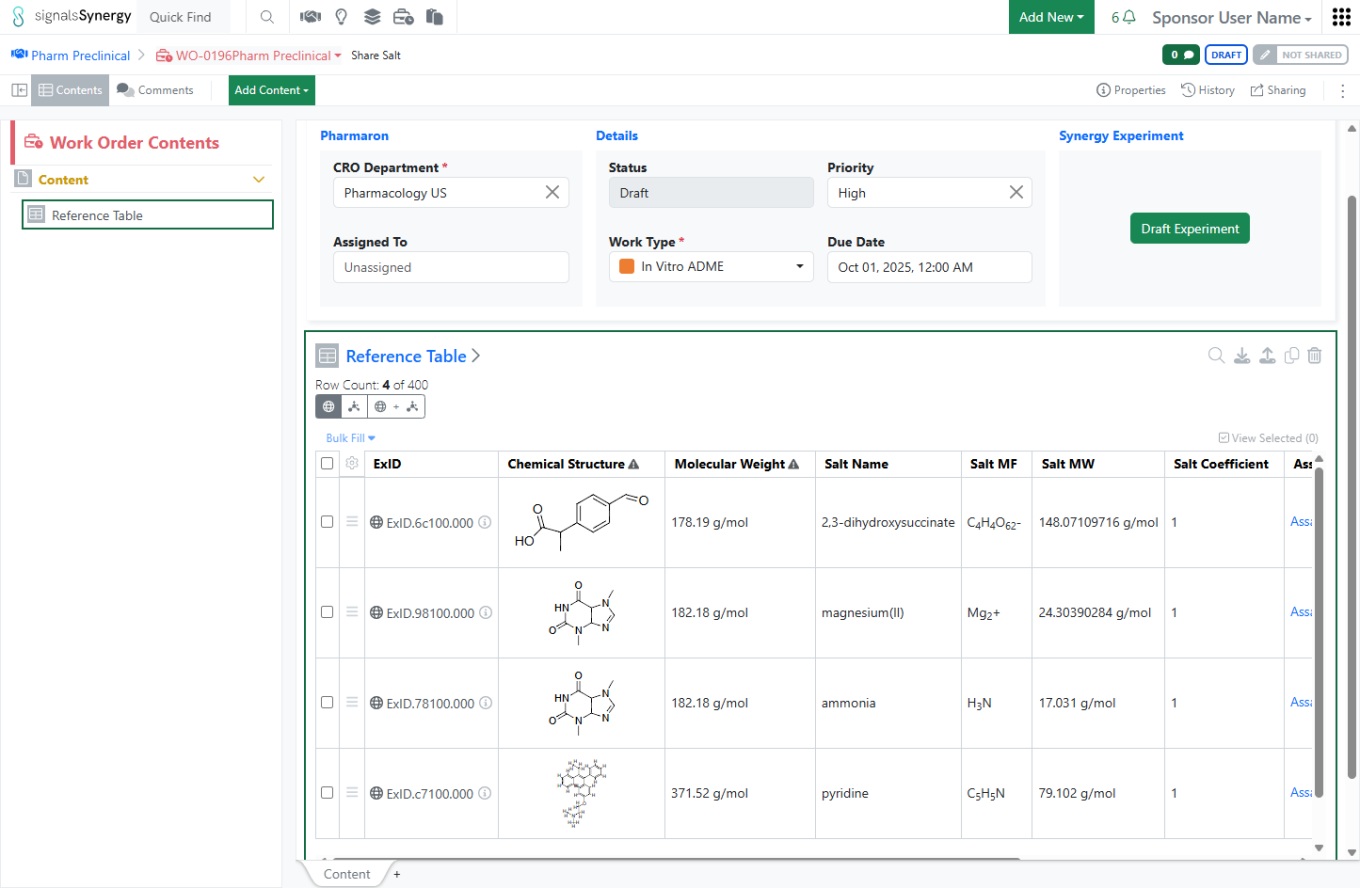The image size is (1360, 888).
Task: Toggle the select-all rows checkbox in the header
Action: [327, 463]
